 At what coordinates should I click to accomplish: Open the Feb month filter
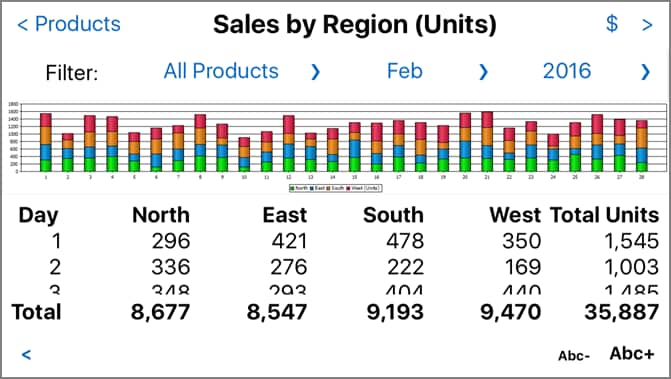pyautogui.click(x=405, y=71)
